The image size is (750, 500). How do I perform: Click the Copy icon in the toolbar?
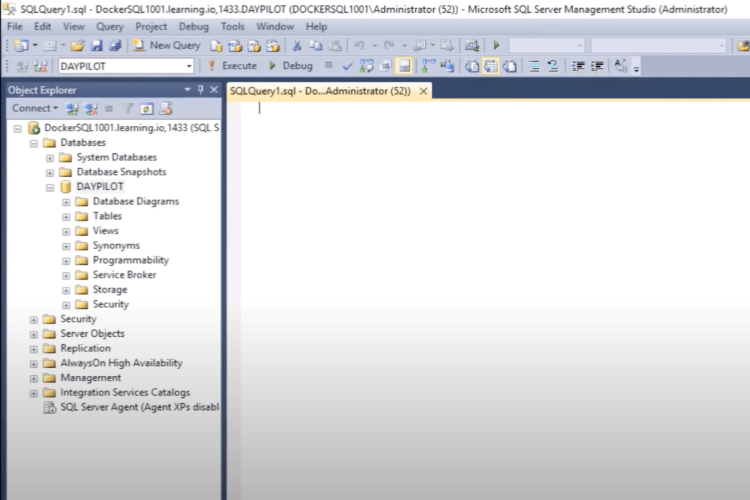coord(316,45)
